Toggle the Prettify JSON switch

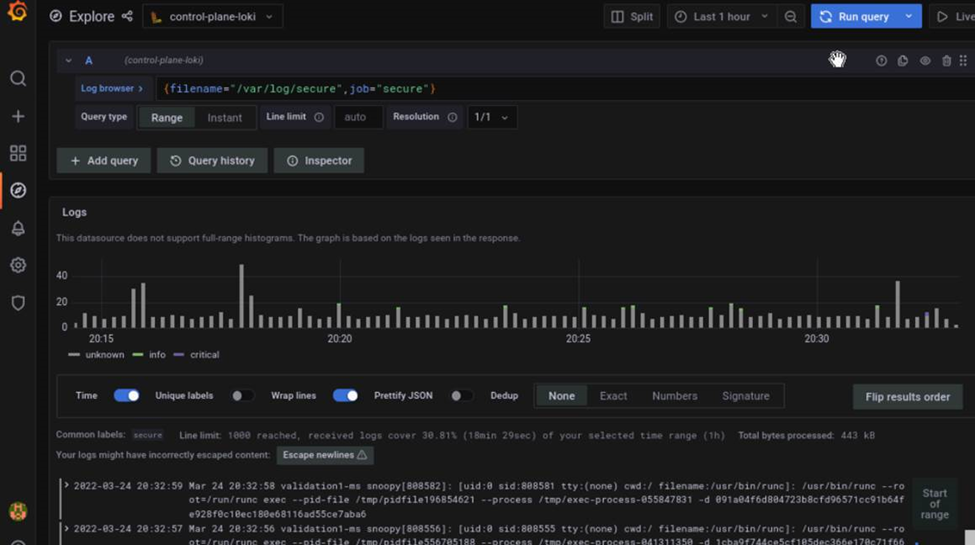(461, 396)
